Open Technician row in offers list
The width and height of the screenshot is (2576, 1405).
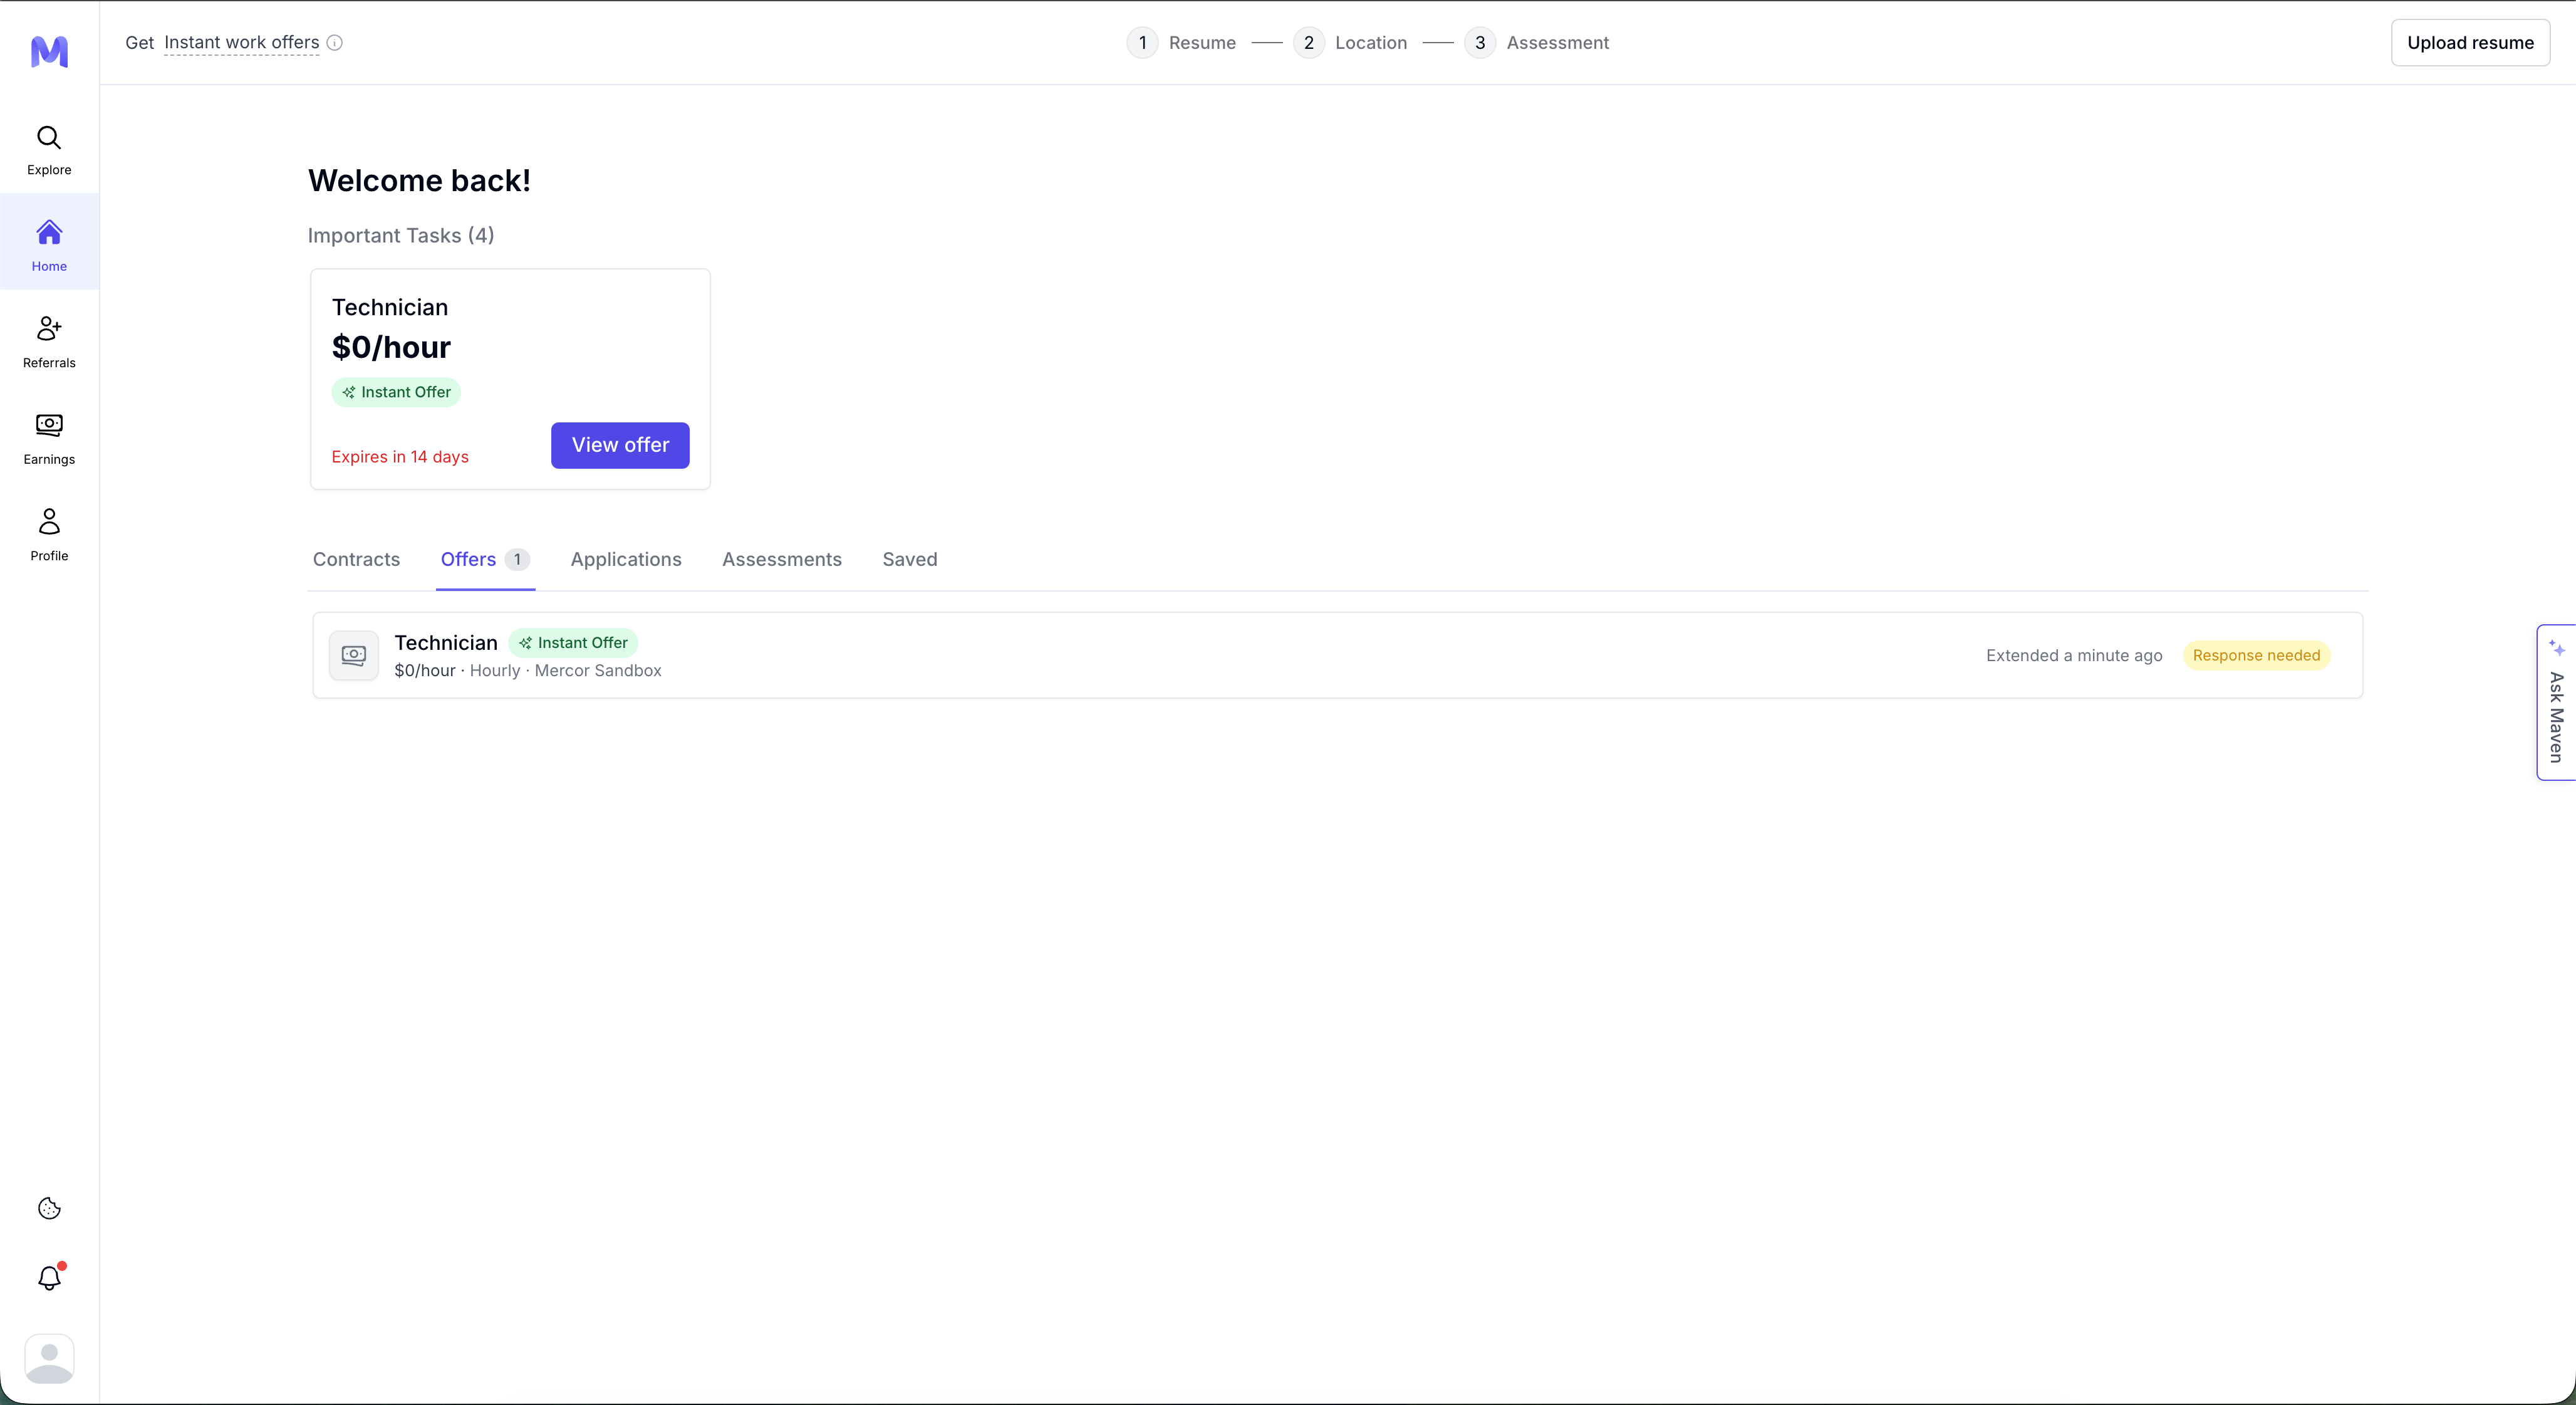point(1337,655)
